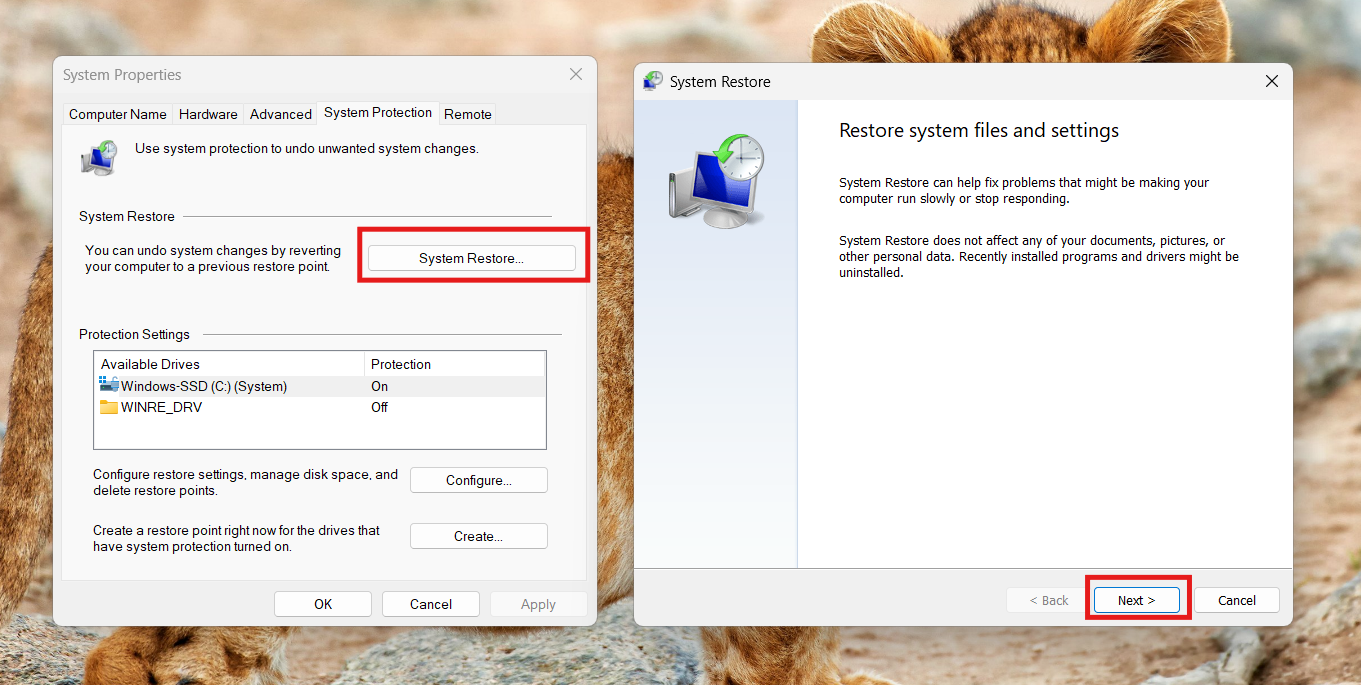Click the folder icon beside WINRE_DRV
The image size is (1361, 685).
click(x=108, y=407)
